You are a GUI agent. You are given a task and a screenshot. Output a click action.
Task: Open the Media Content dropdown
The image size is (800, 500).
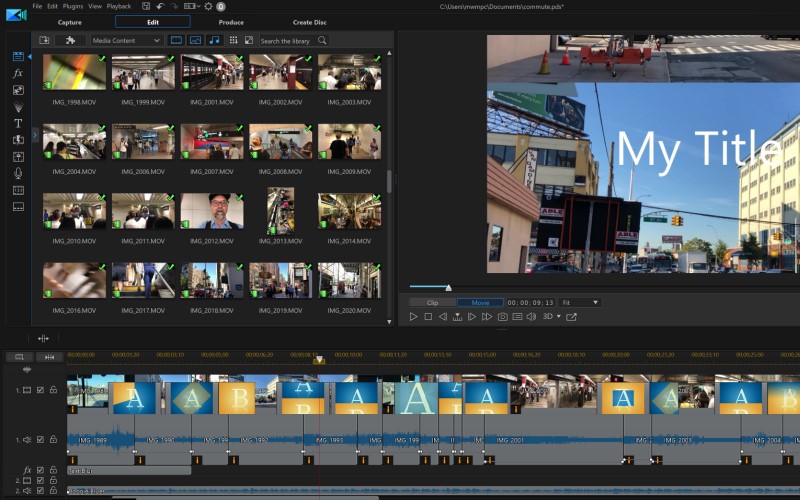click(127, 41)
